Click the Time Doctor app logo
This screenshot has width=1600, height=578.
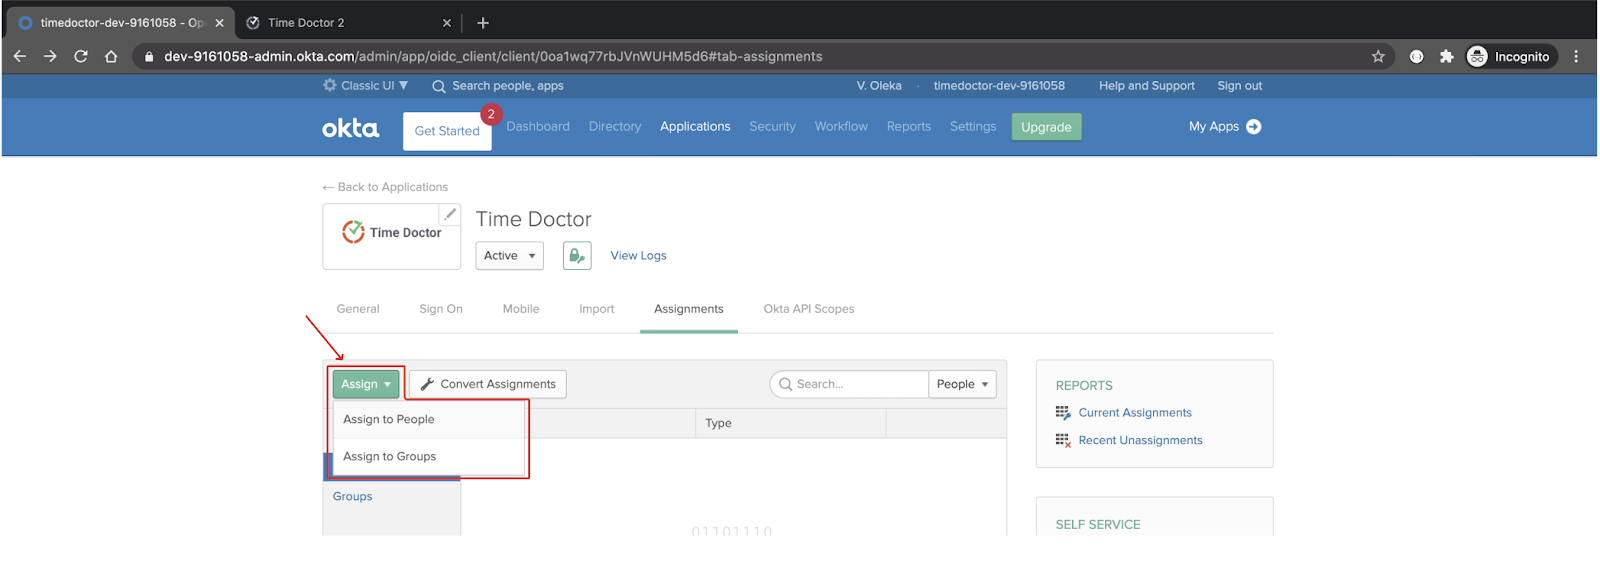tap(392, 233)
